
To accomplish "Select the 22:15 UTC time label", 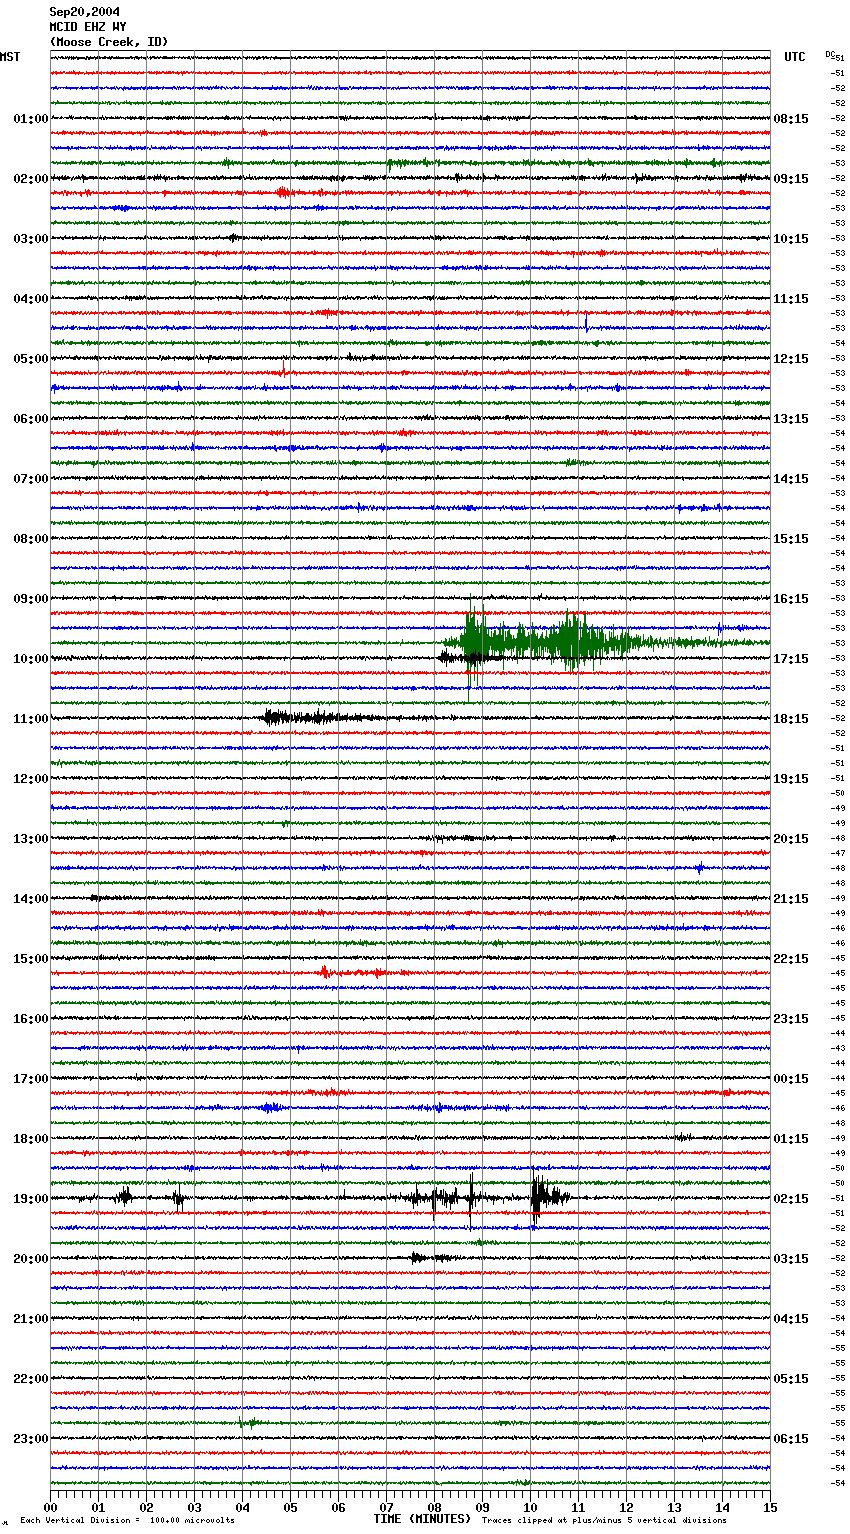I will [791, 959].
